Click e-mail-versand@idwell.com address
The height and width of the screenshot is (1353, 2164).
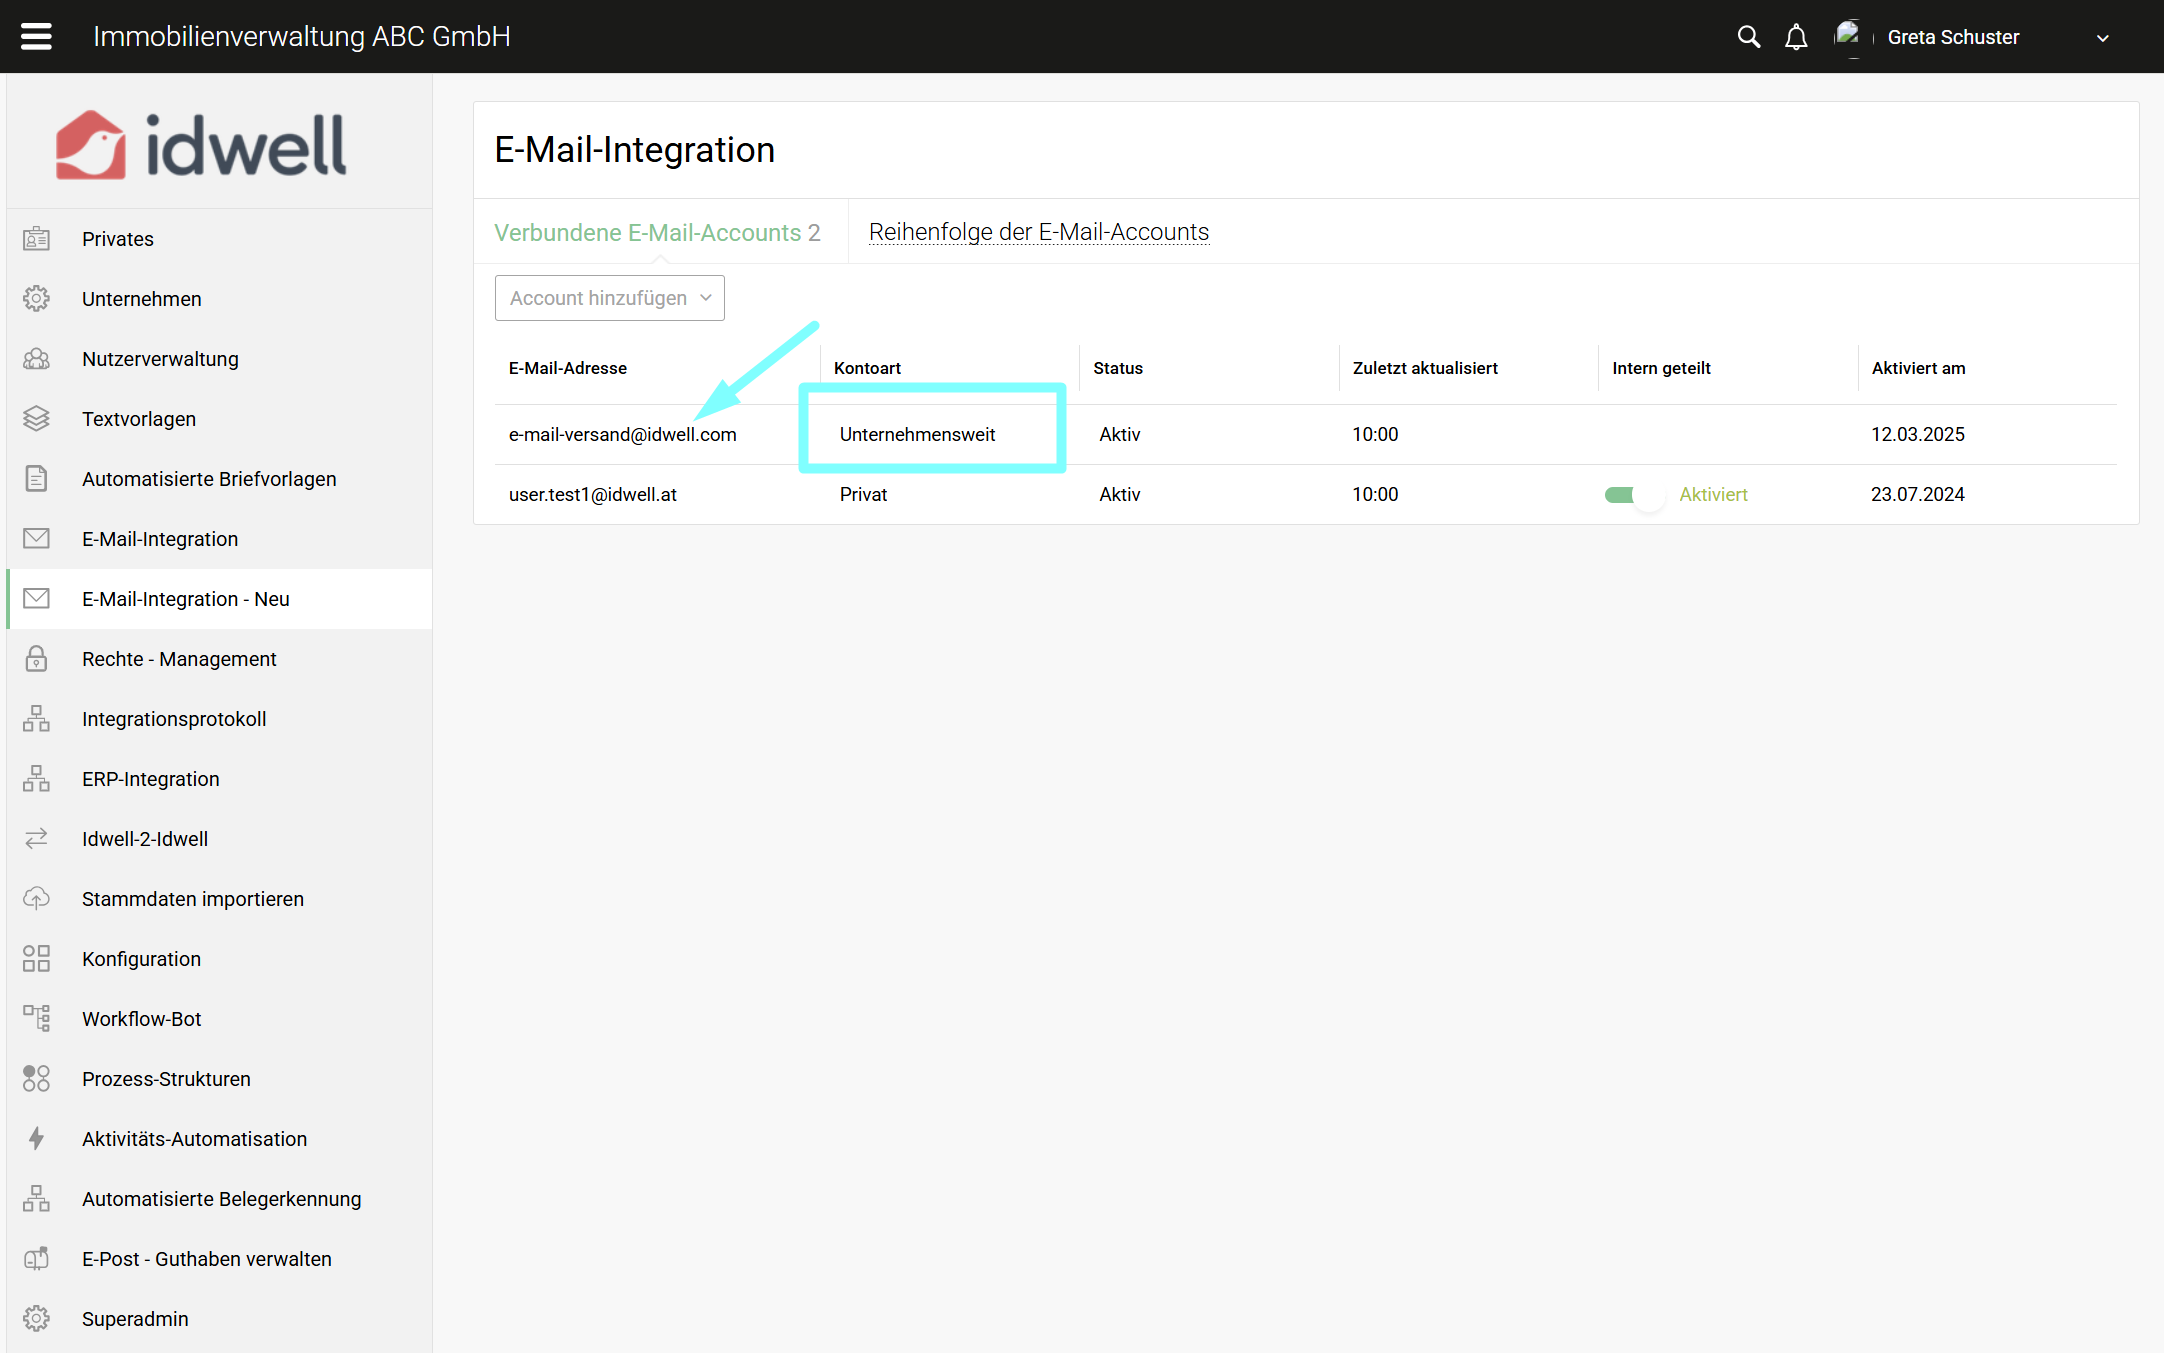point(622,435)
